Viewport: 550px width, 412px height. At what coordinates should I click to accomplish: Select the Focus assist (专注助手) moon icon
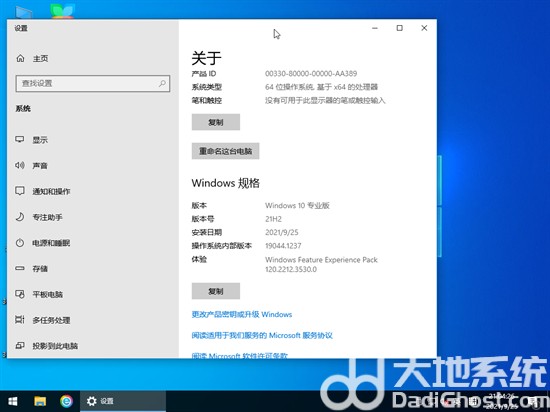click(20, 217)
